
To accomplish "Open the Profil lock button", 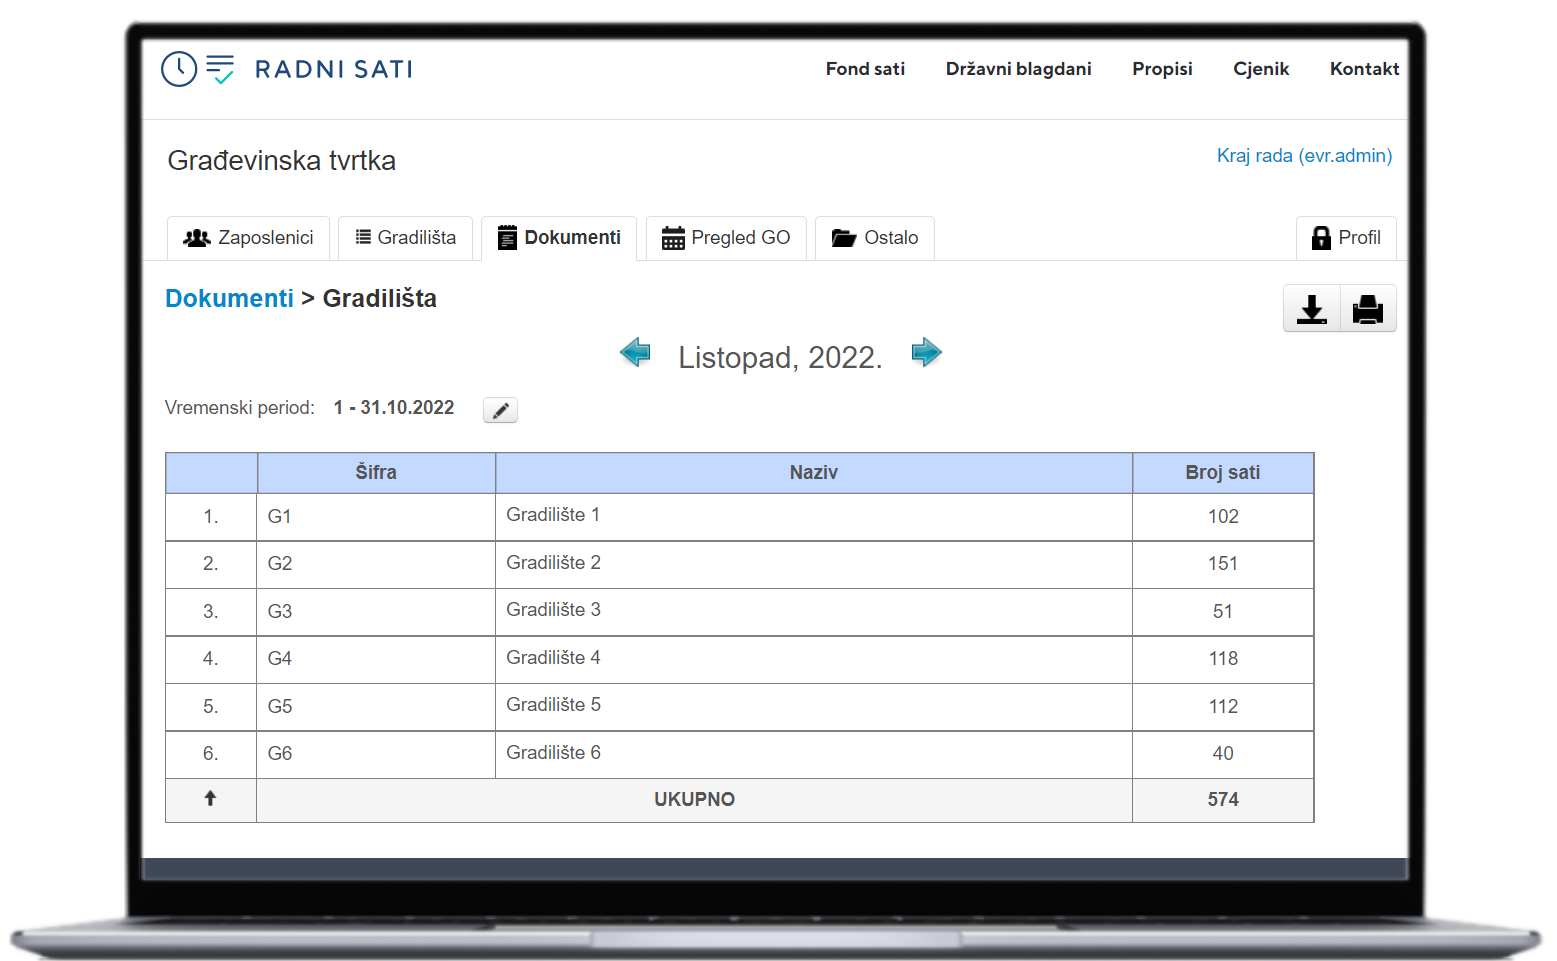I will [x=1346, y=238].
